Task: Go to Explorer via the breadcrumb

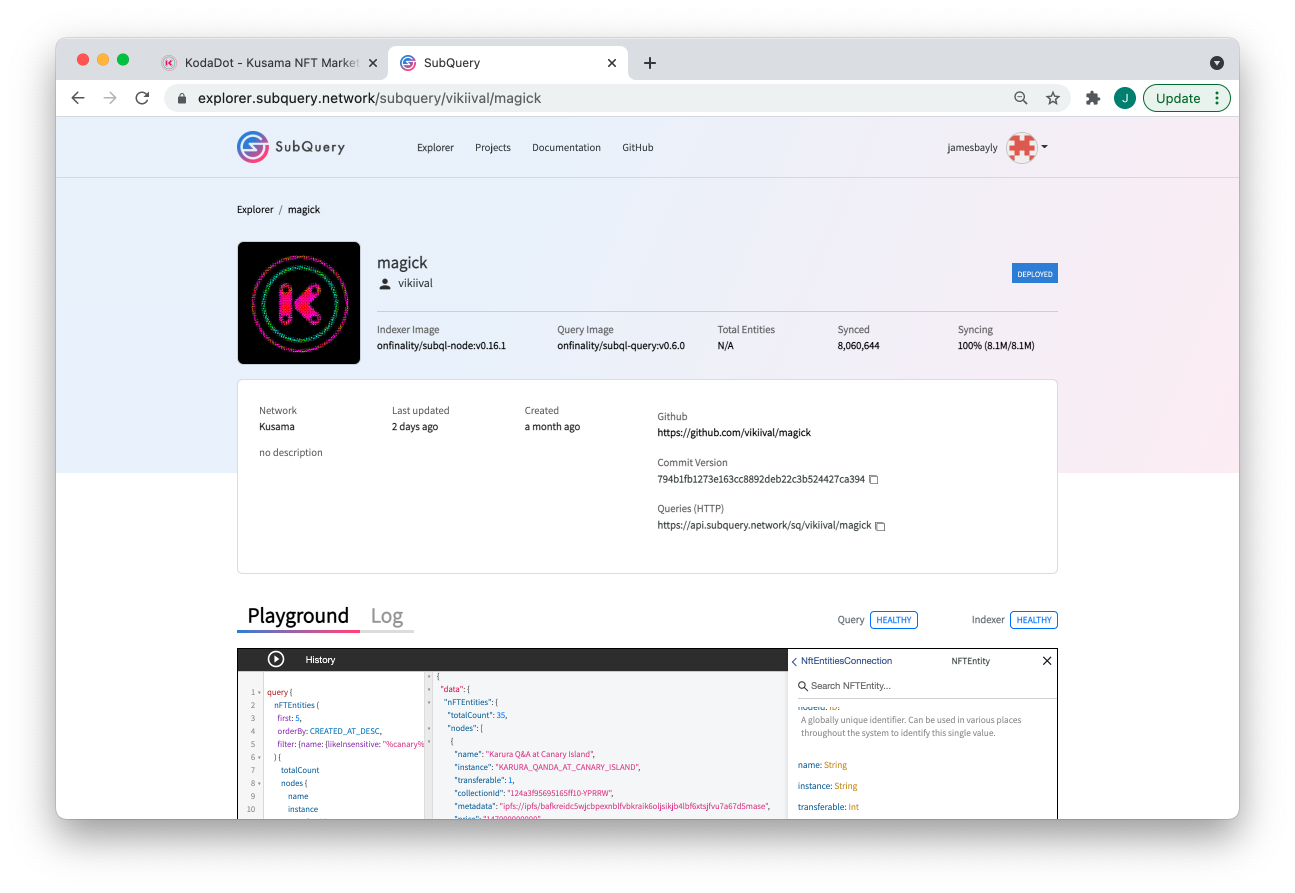Action: pyautogui.click(x=255, y=210)
